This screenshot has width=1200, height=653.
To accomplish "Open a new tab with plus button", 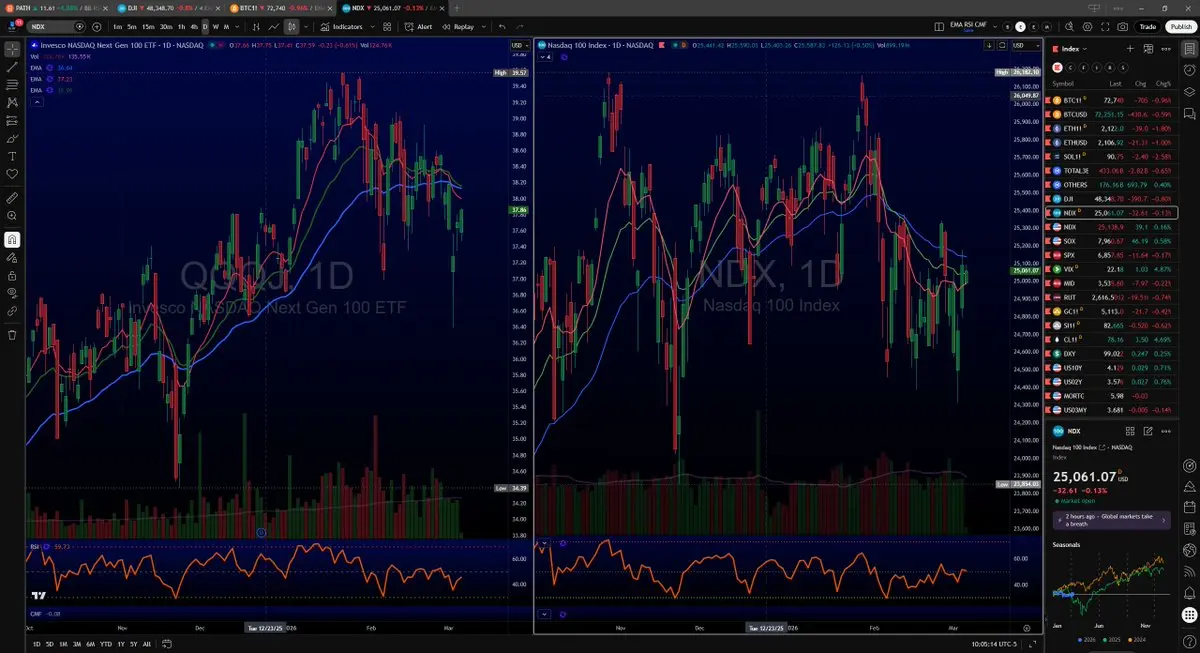I will pos(456,7).
